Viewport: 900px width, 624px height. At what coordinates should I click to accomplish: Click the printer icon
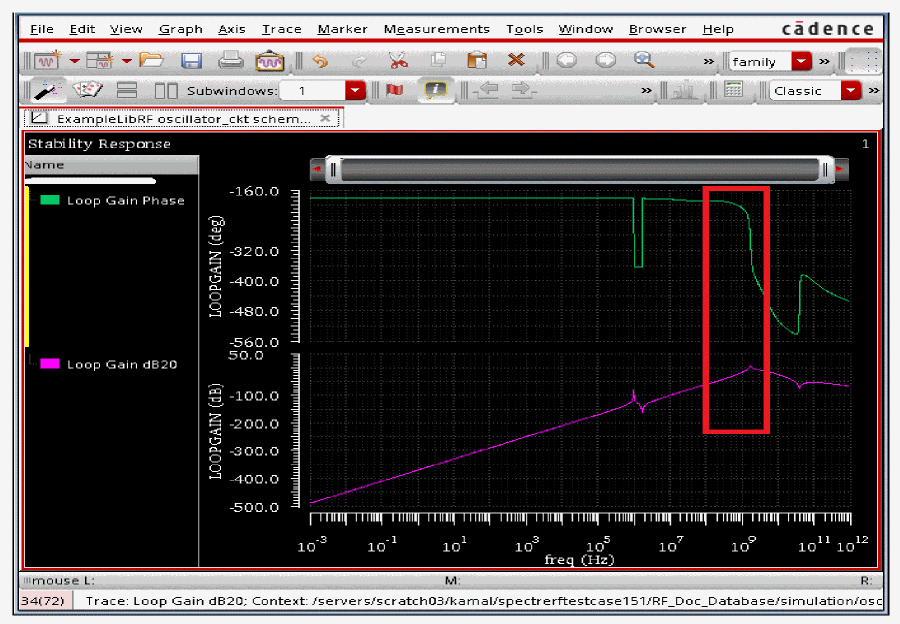pyautogui.click(x=230, y=61)
